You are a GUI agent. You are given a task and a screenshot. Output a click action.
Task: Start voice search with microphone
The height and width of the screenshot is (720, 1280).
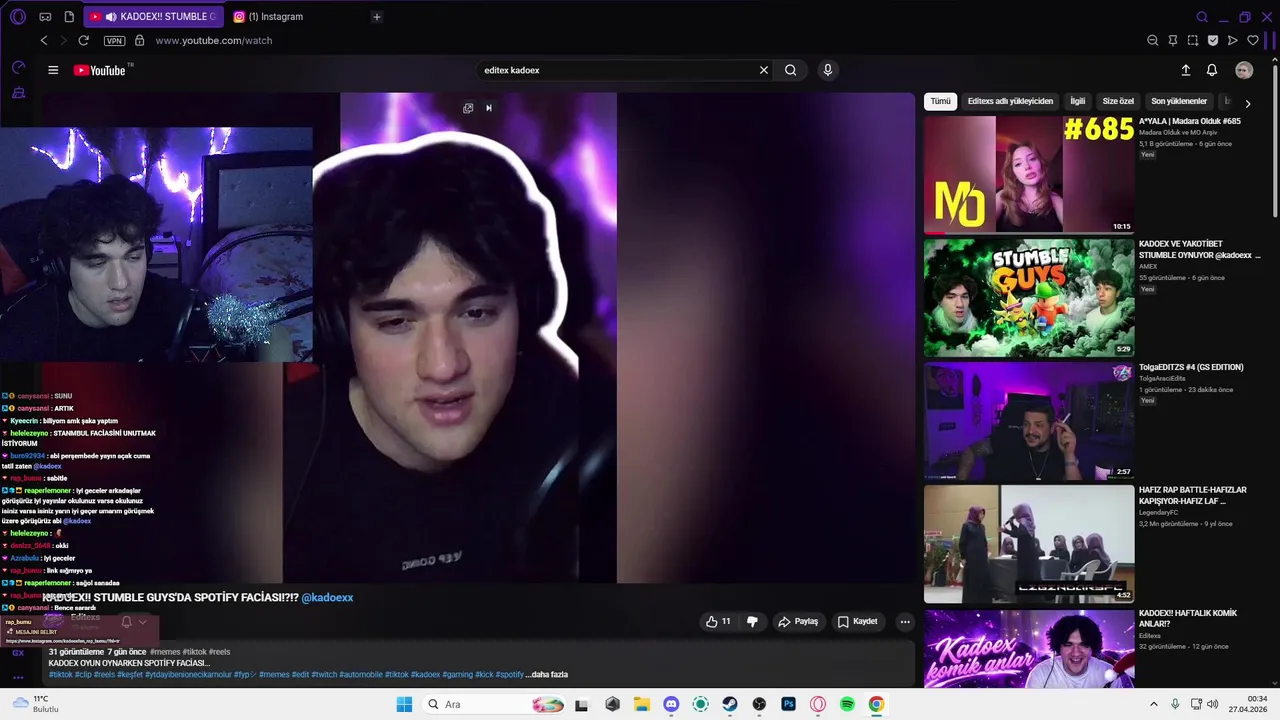click(x=827, y=70)
